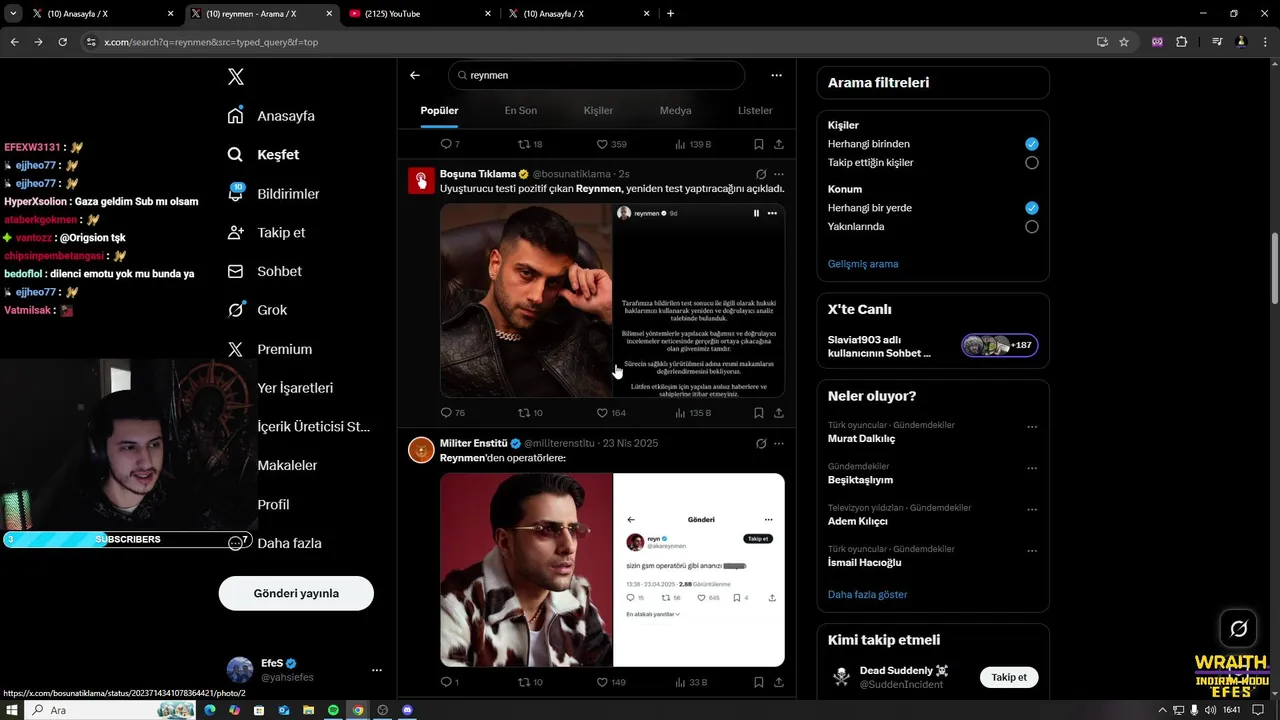Open options for Adem Kılıçcı trend
This screenshot has width=1280, height=720.
click(x=1032, y=510)
